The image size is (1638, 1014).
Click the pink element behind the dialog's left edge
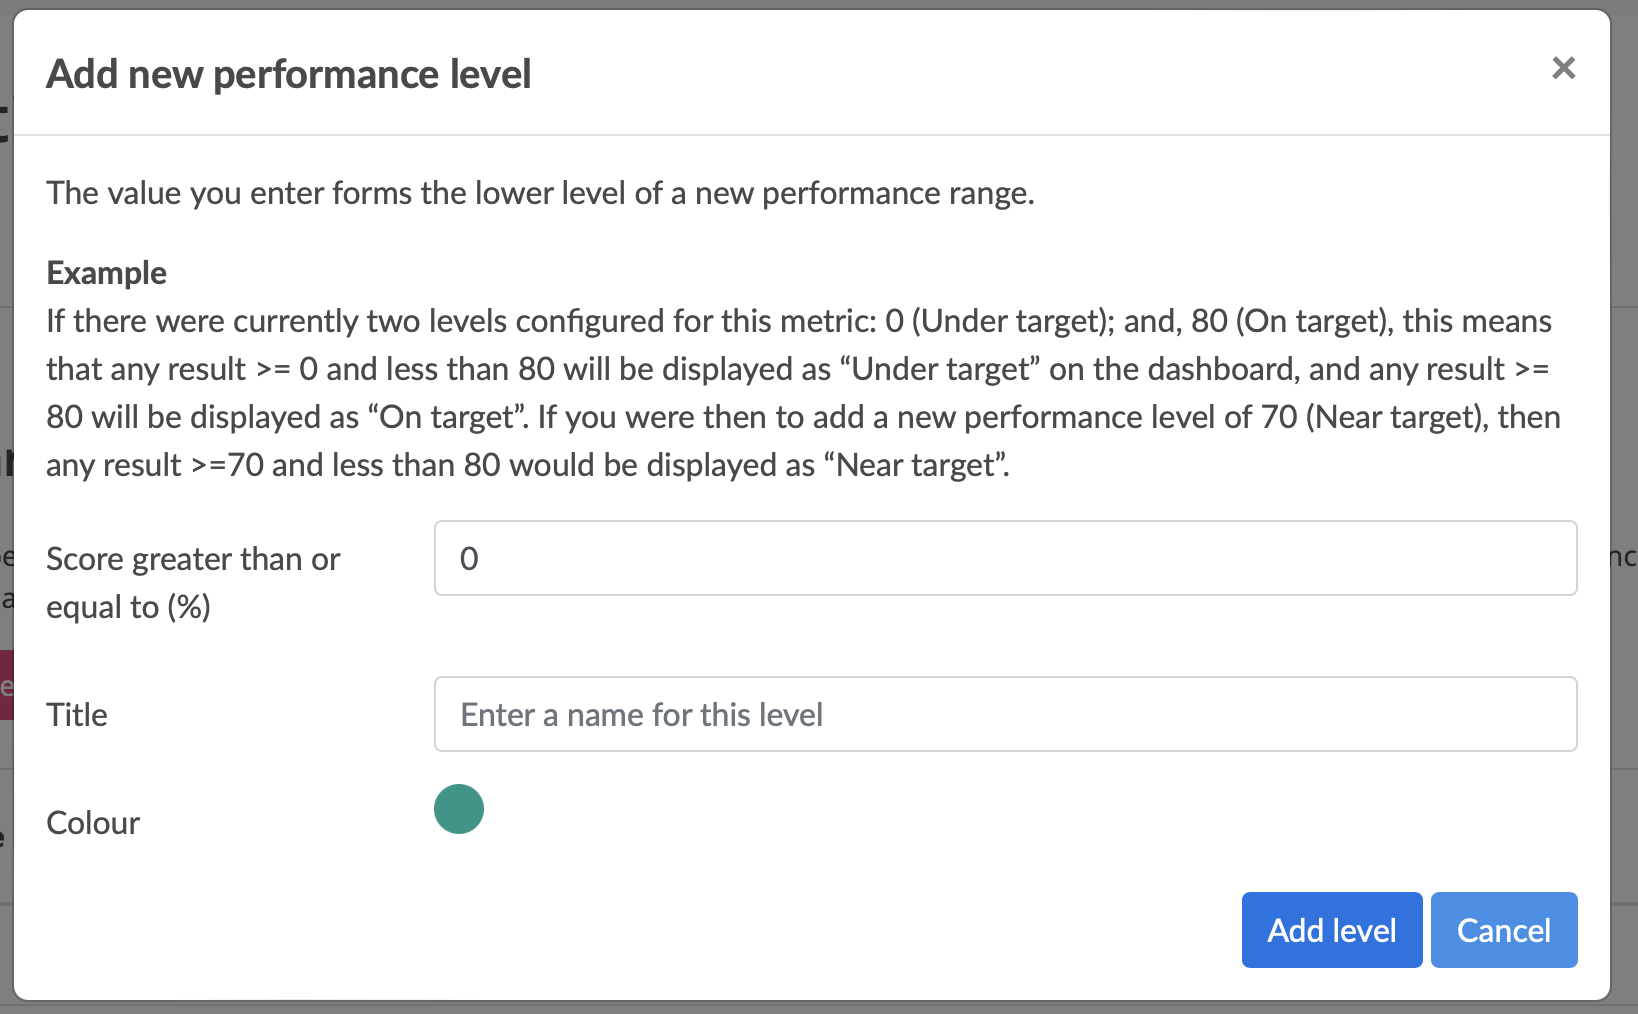pyautogui.click(x=6, y=685)
